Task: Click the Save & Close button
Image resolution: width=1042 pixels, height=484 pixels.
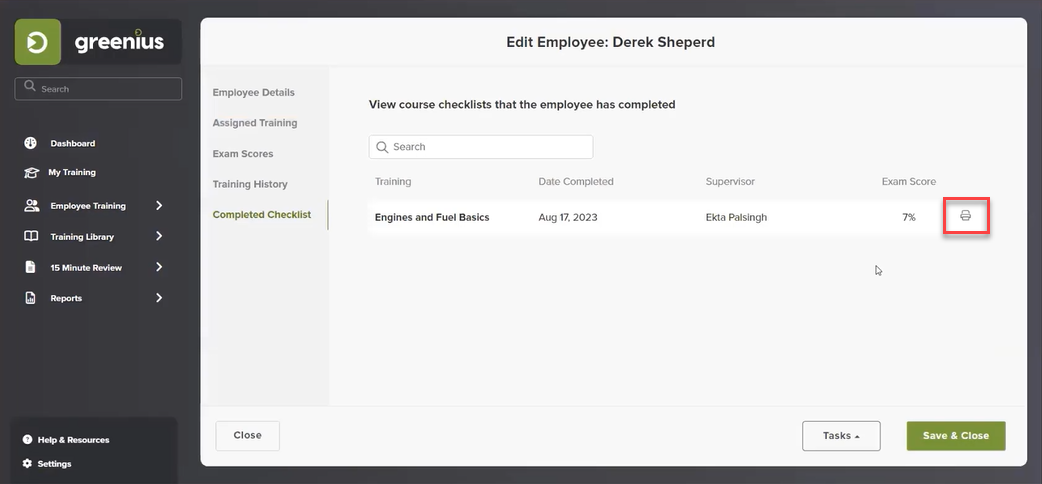Action: point(956,435)
